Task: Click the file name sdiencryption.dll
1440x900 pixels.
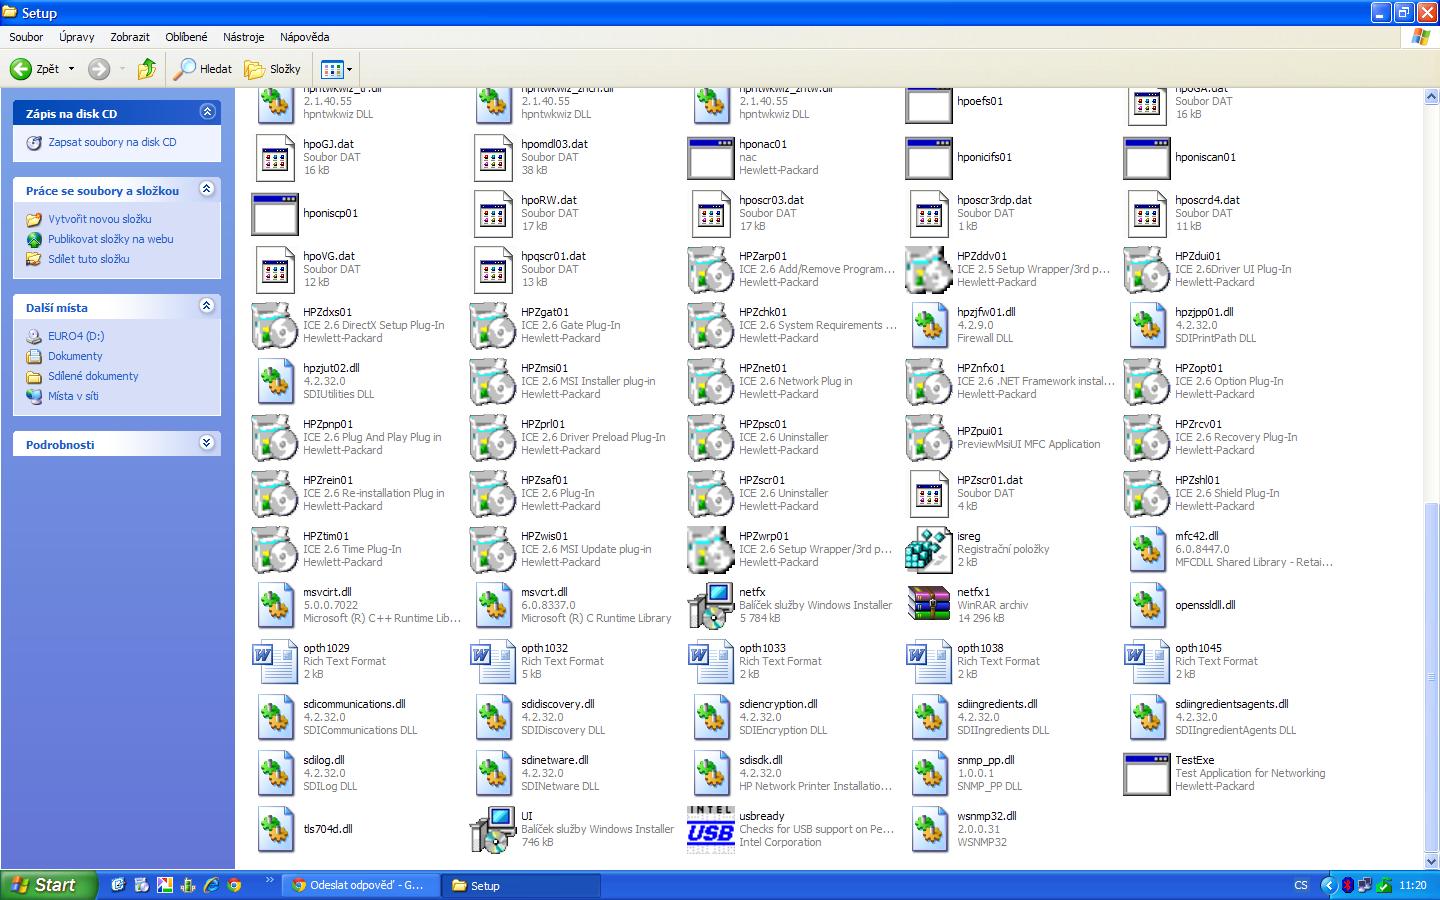Action: [x=778, y=704]
